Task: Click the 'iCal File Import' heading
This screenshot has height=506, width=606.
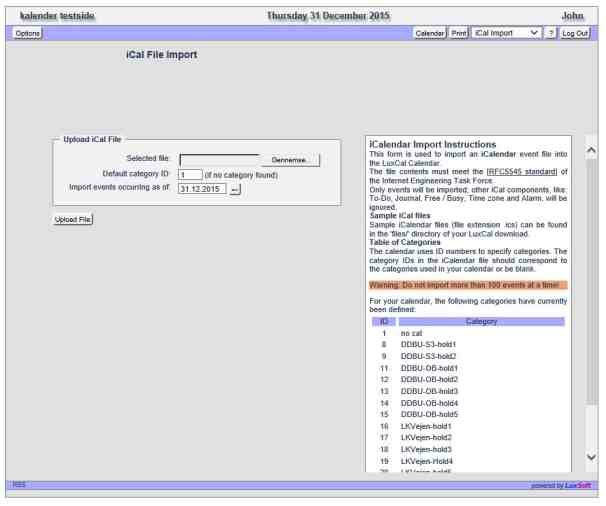Action: [162, 55]
